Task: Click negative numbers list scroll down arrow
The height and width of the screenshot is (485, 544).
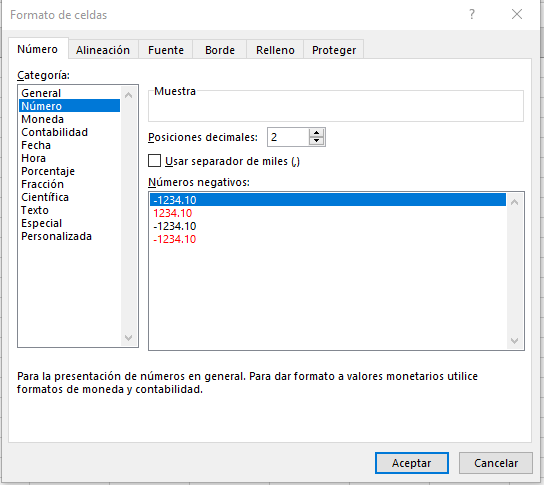Action: [x=515, y=341]
